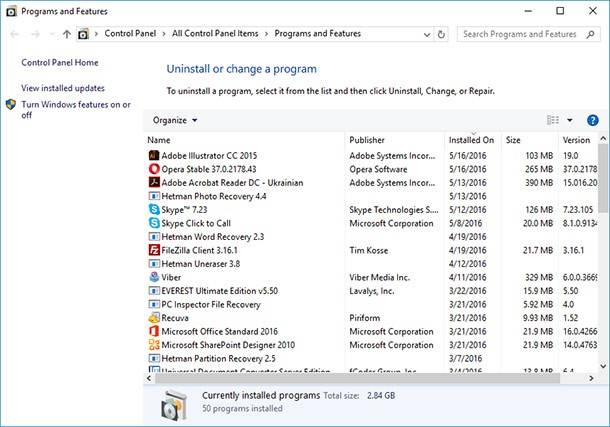This screenshot has height=427, width=610.
Task: Expand the chevron before Control Panel breadcrumb
Action: click(x=96, y=34)
